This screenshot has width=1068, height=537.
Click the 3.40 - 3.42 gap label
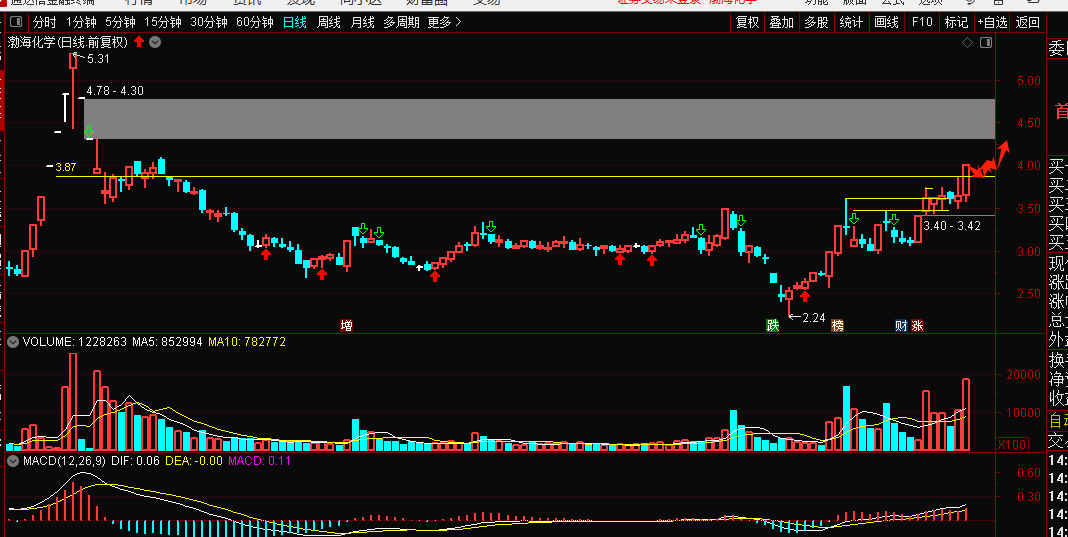pos(952,226)
